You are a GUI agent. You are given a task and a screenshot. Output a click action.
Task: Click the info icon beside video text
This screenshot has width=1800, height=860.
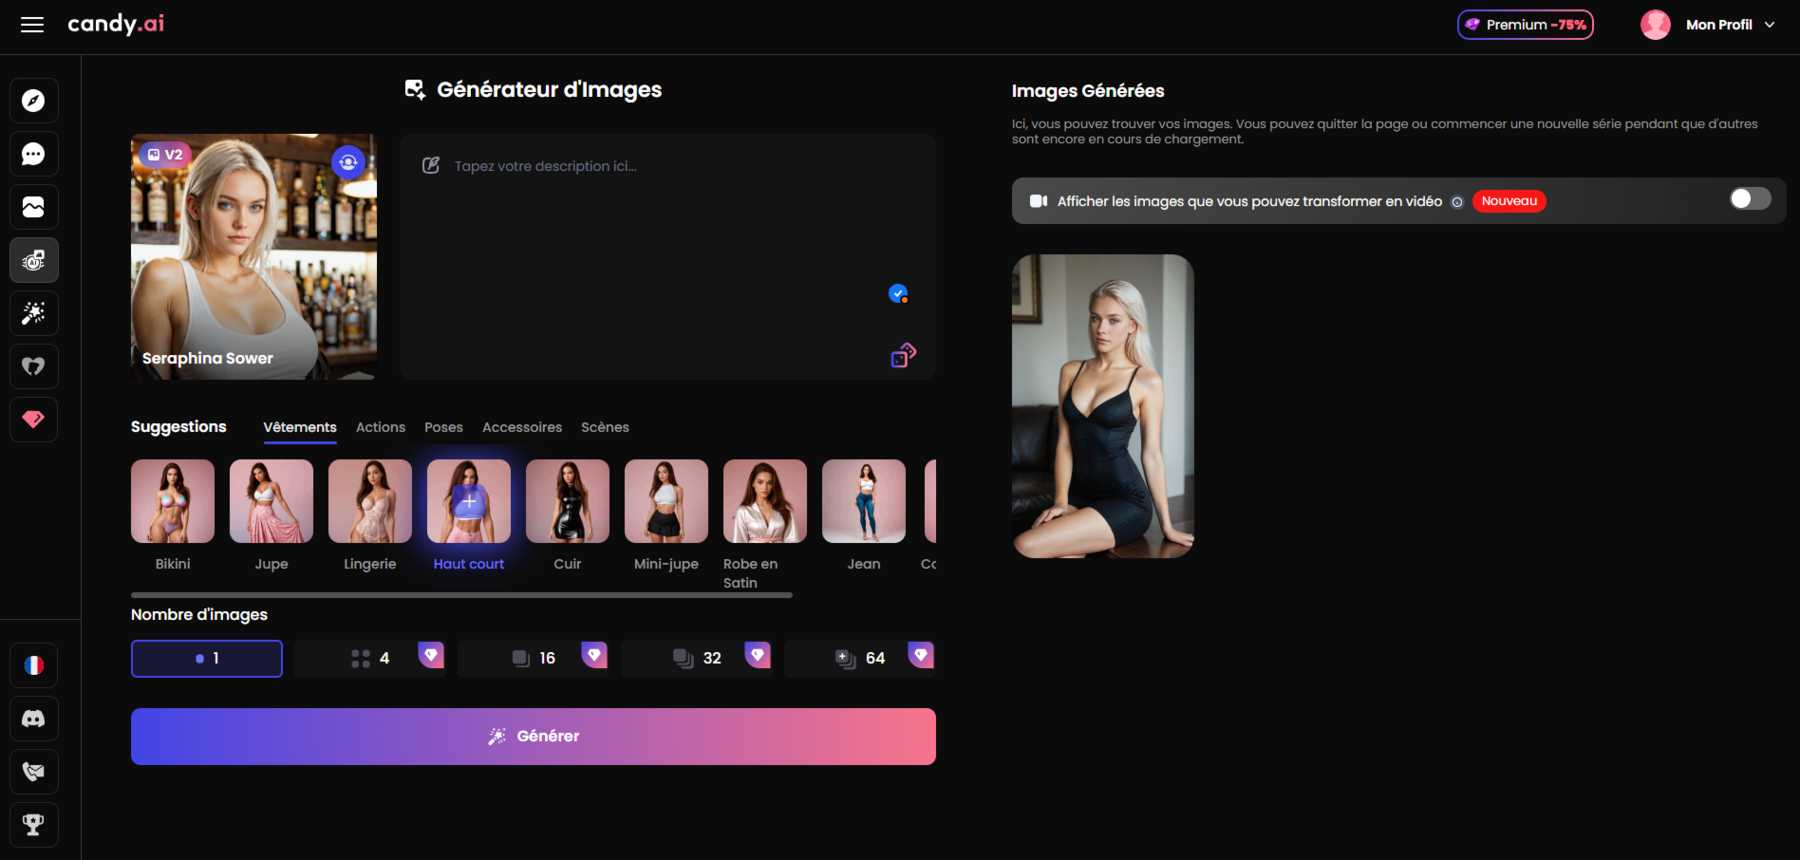(1457, 202)
